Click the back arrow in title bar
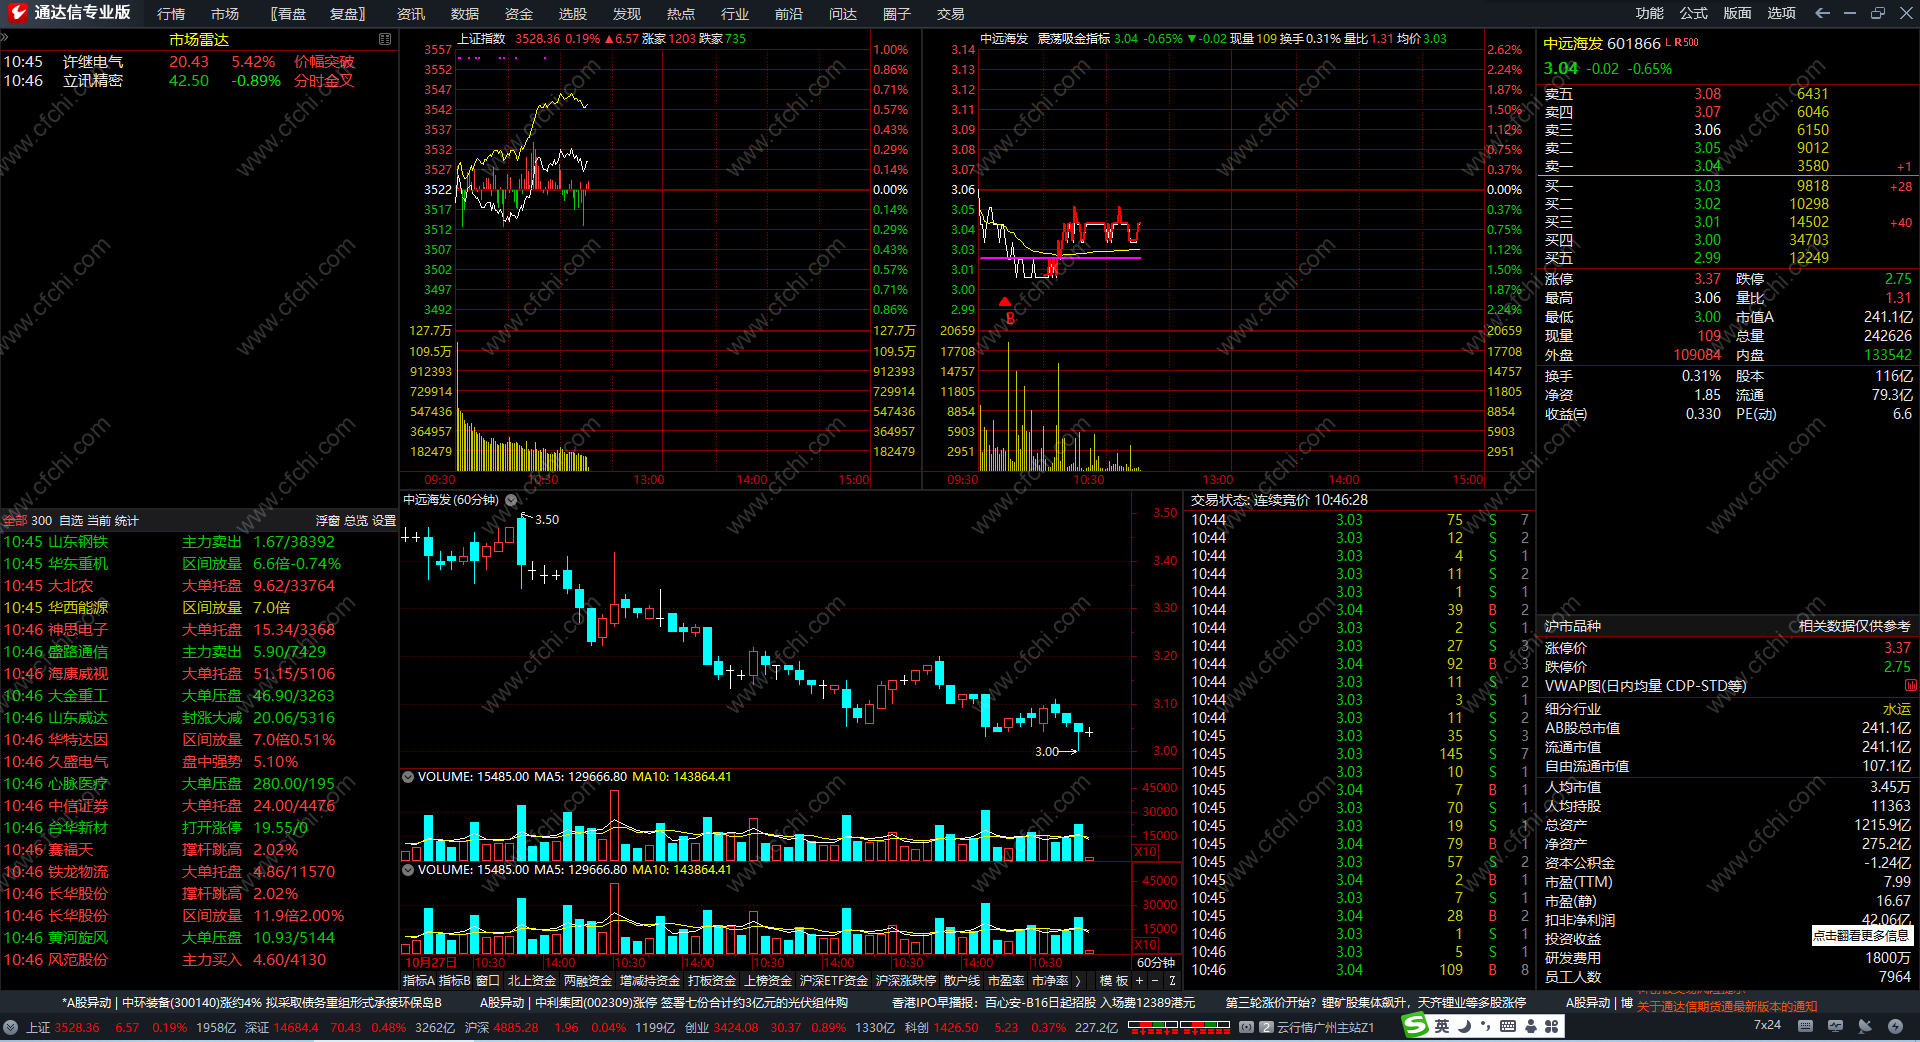This screenshot has width=1920, height=1042. [x=1822, y=13]
